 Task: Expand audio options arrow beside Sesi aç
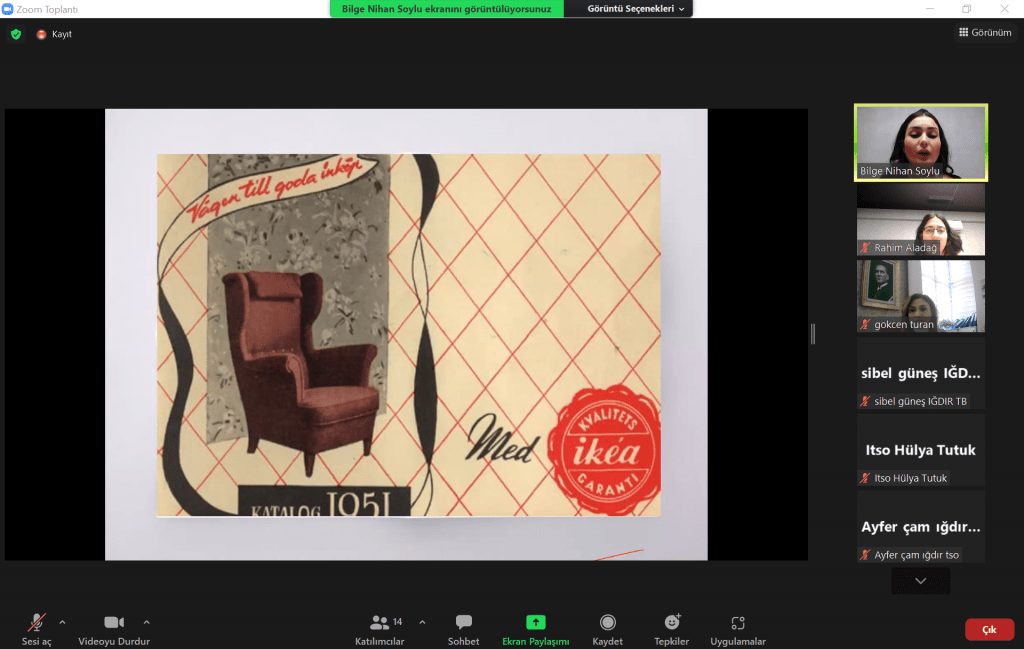tap(62, 621)
